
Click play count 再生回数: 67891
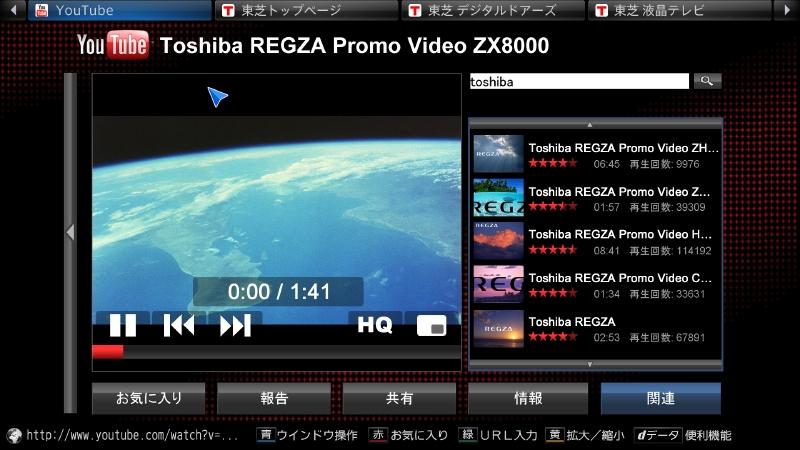coord(667,337)
